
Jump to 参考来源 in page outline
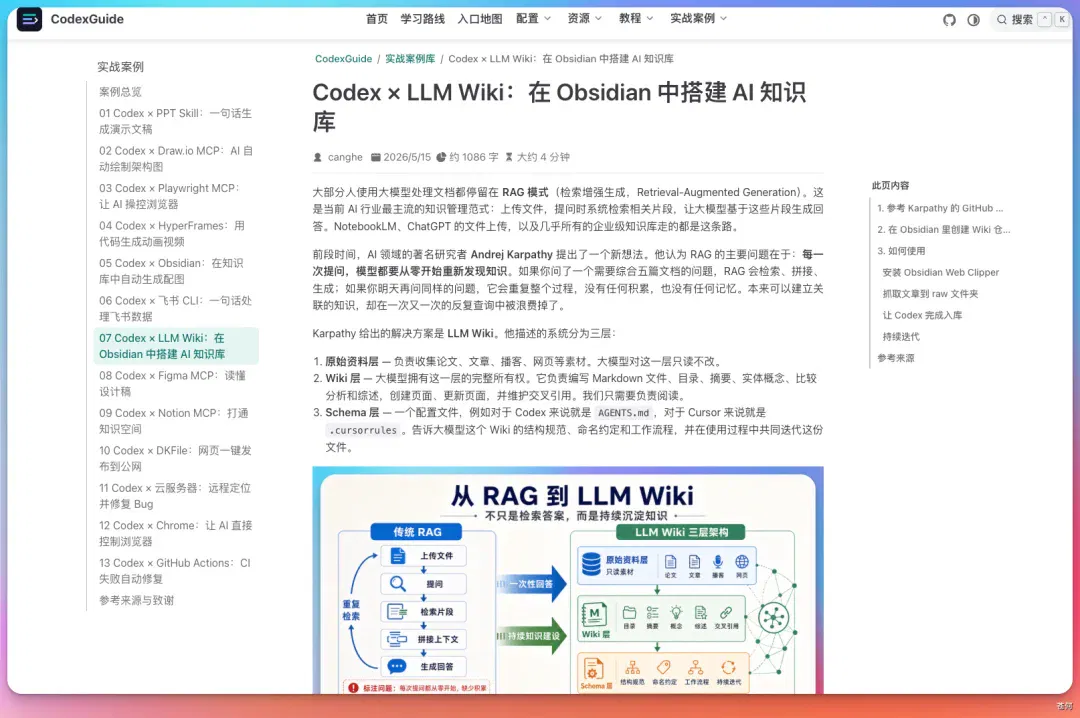[896, 358]
